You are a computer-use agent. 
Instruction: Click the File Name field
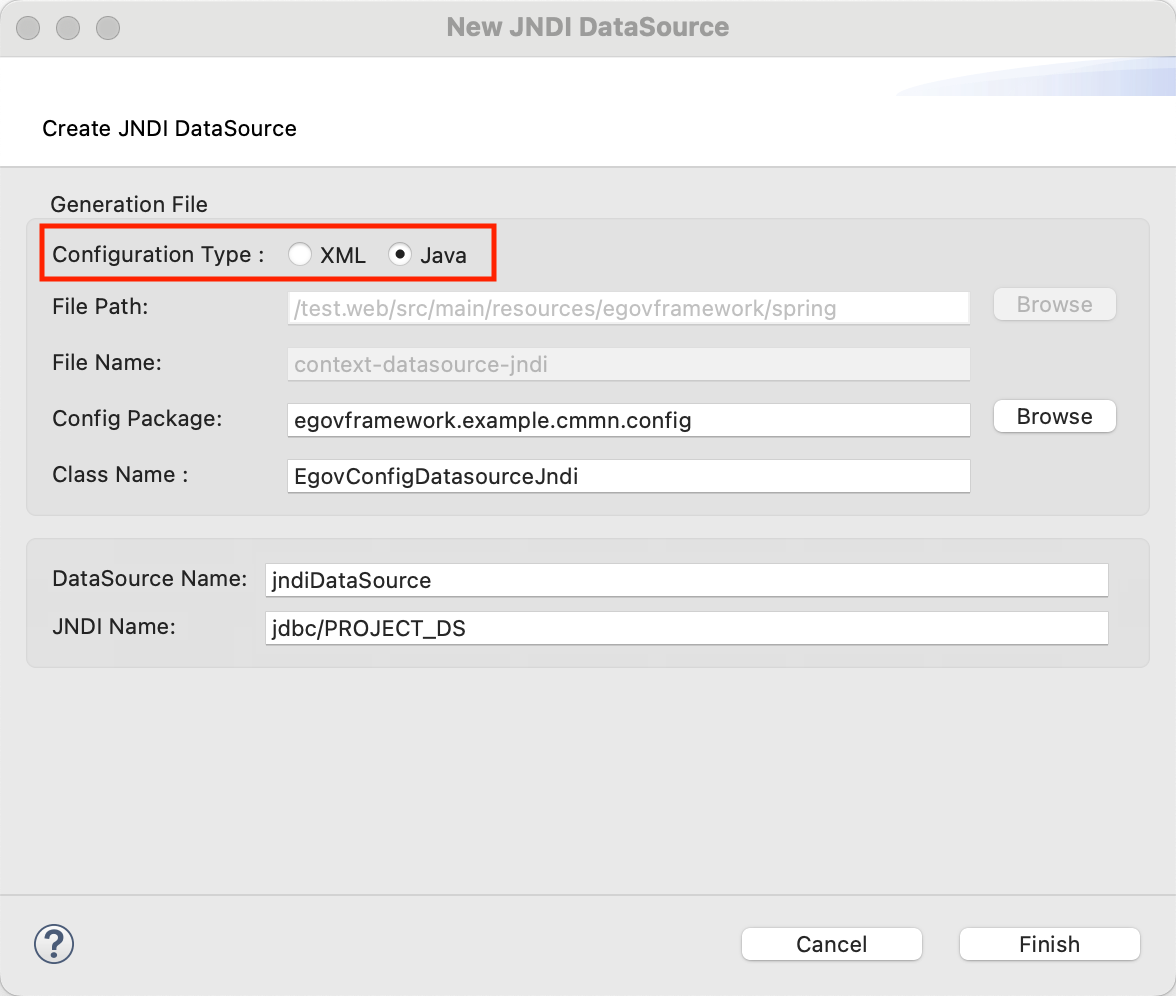(628, 364)
